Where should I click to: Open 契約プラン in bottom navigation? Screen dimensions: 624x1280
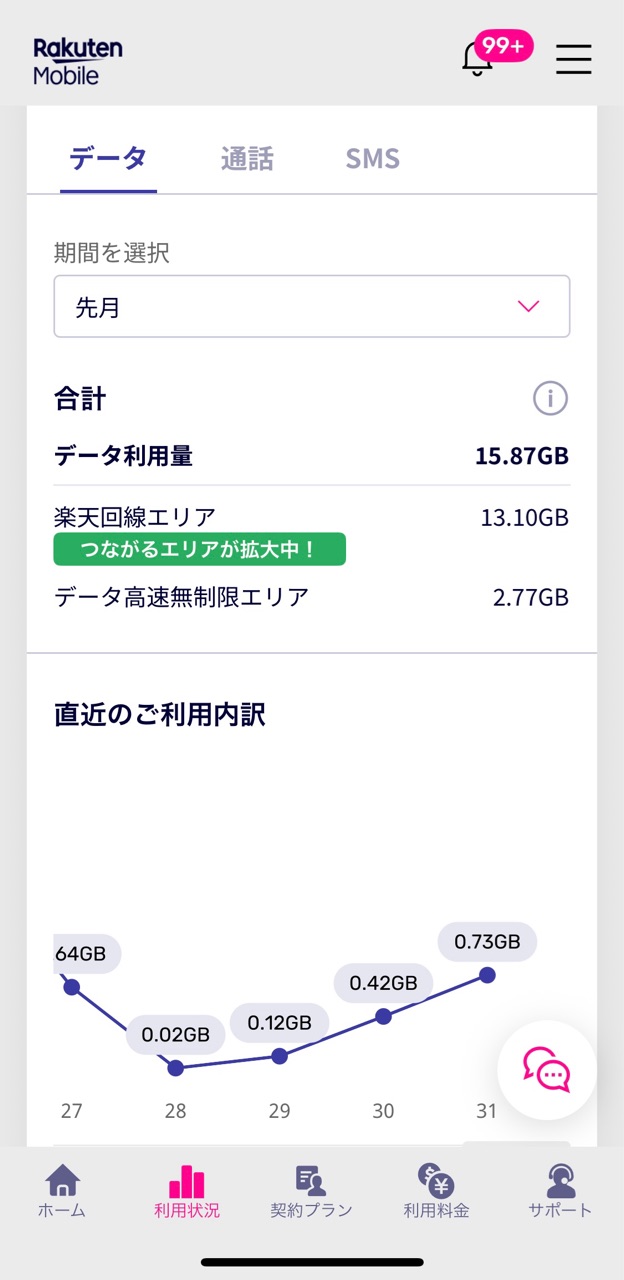coord(311,1191)
